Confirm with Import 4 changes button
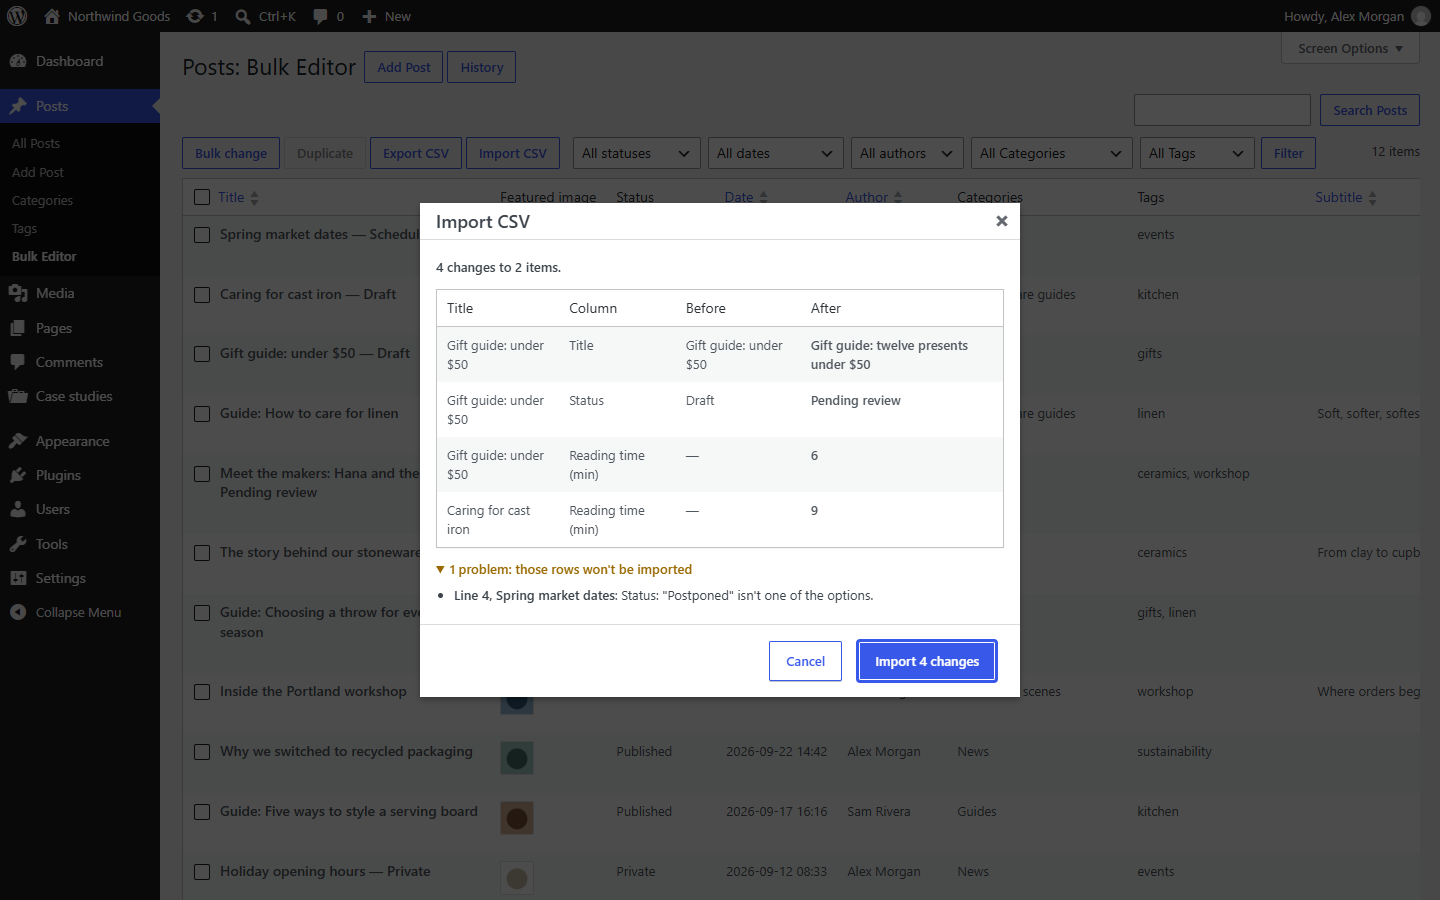 tap(927, 661)
